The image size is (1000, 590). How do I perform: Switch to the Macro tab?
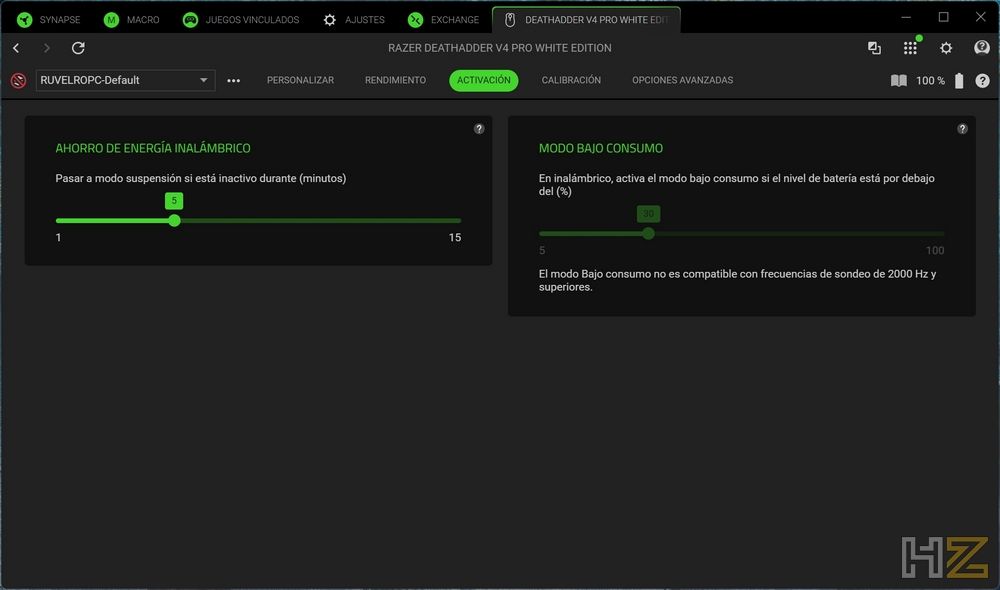click(132, 20)
